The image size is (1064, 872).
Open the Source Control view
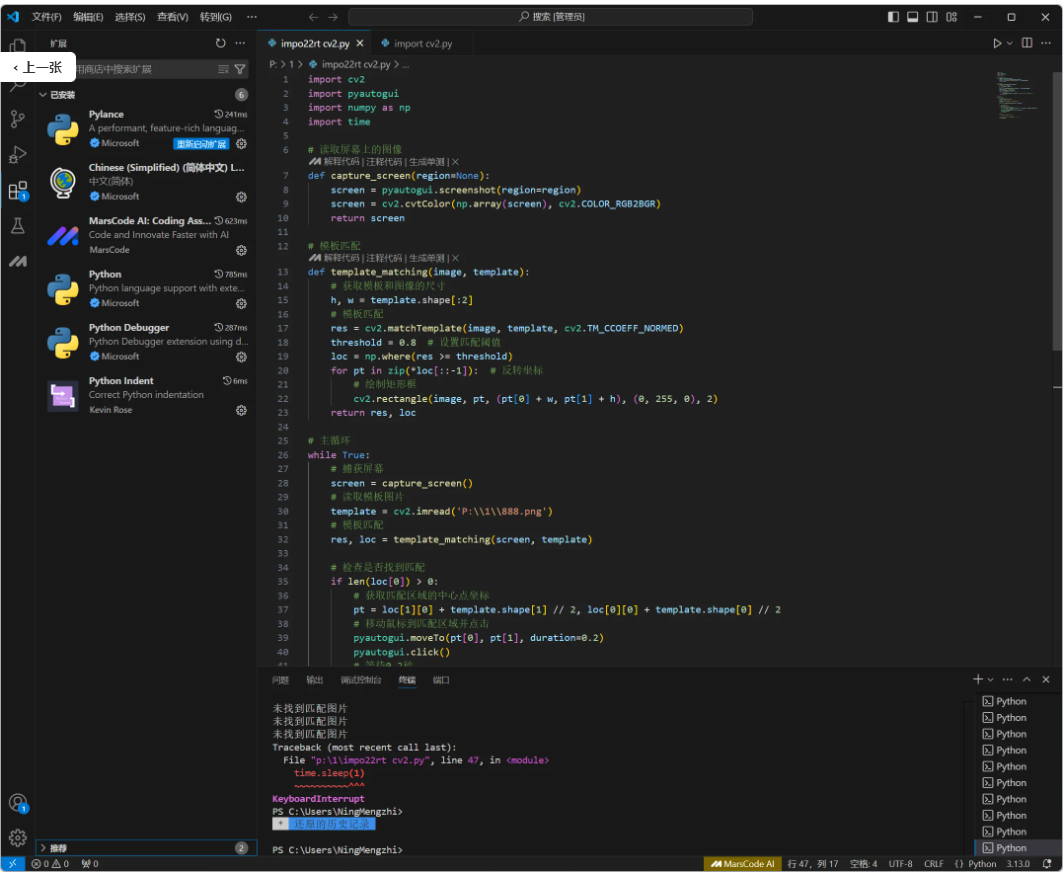[17, 120]
